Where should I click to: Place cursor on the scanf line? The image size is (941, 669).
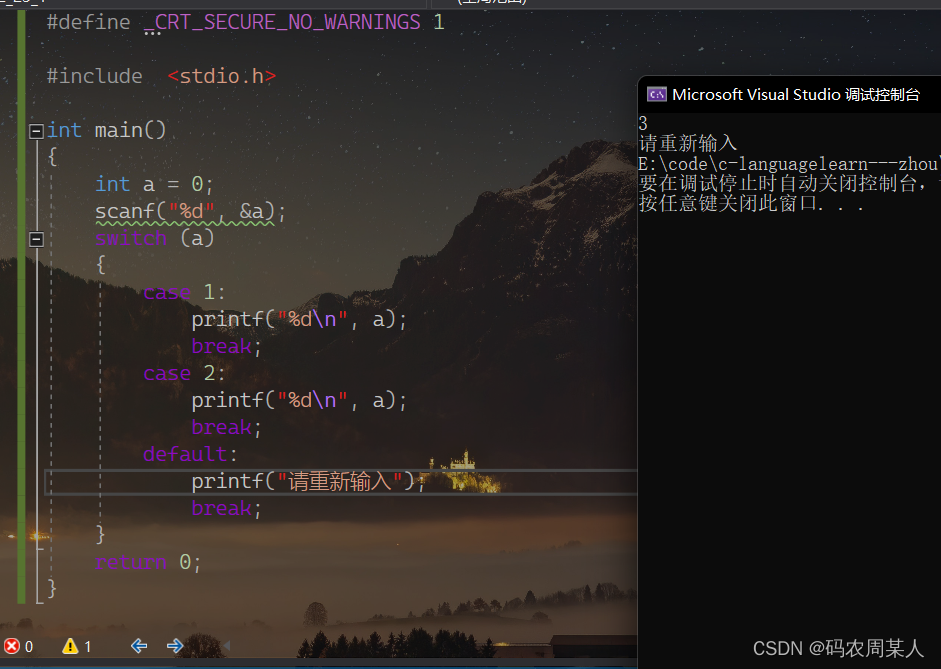coord(191,211)
